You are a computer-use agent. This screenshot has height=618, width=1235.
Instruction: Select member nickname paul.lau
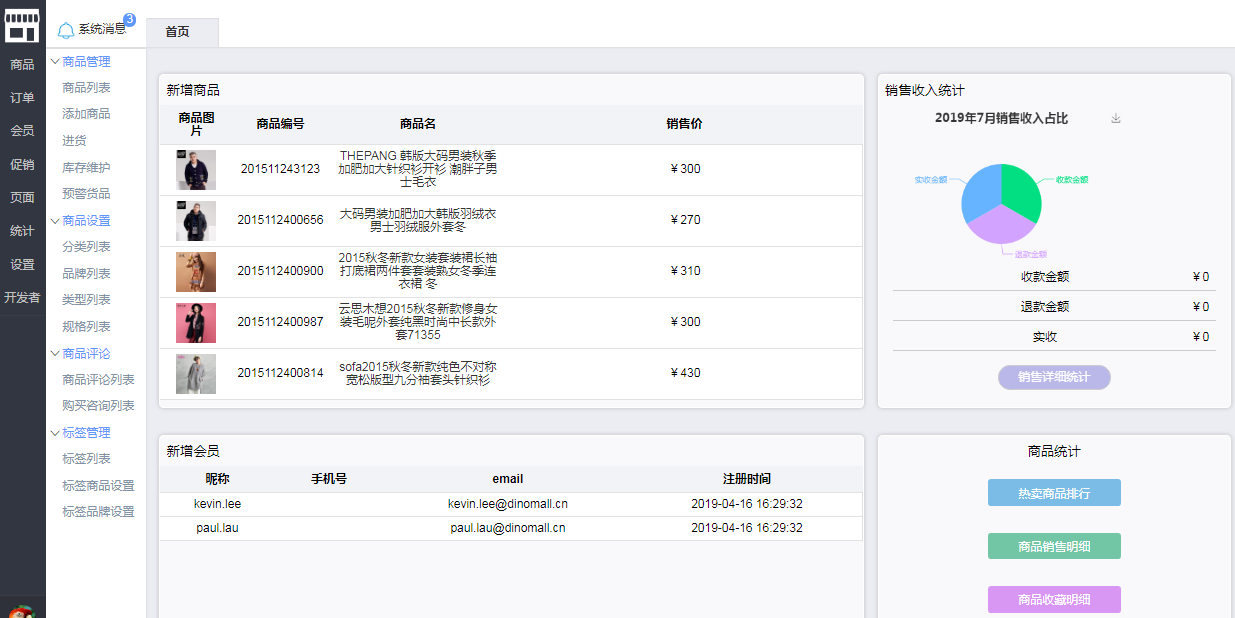(217, 528)
